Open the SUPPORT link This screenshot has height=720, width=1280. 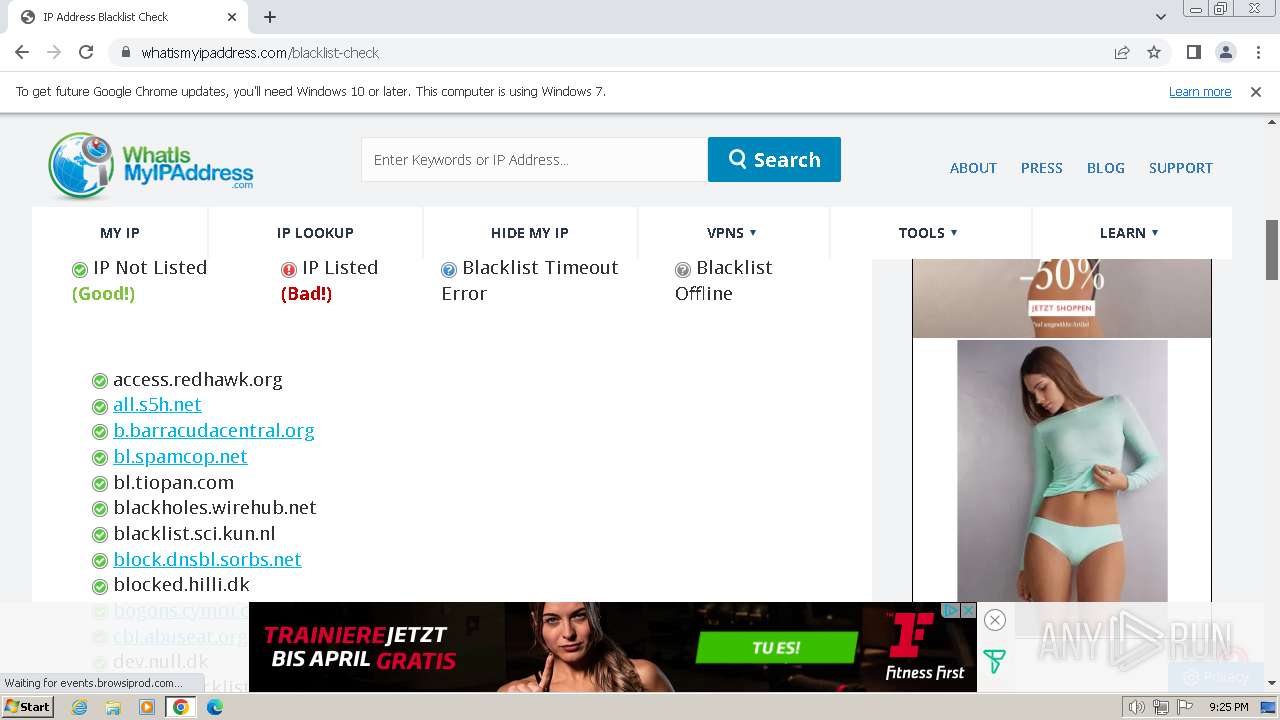(1180, 168)
